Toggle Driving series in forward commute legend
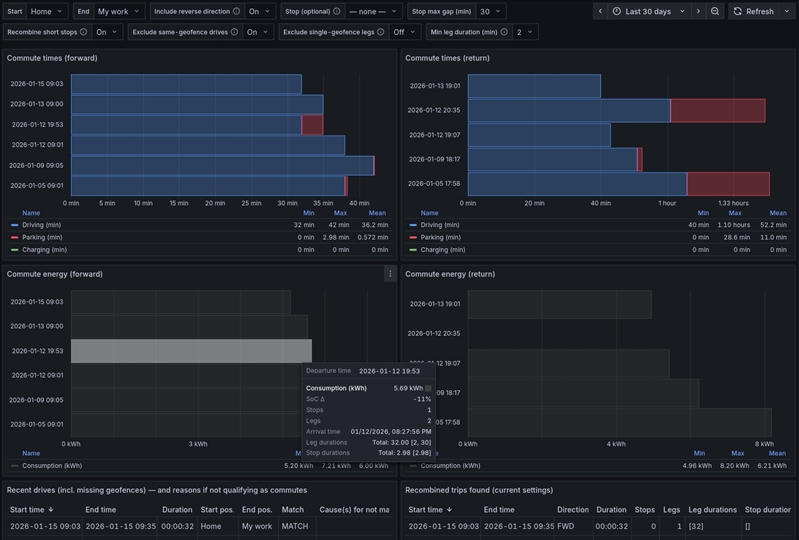The image size is (799, 540). click(x=39, y=225)
